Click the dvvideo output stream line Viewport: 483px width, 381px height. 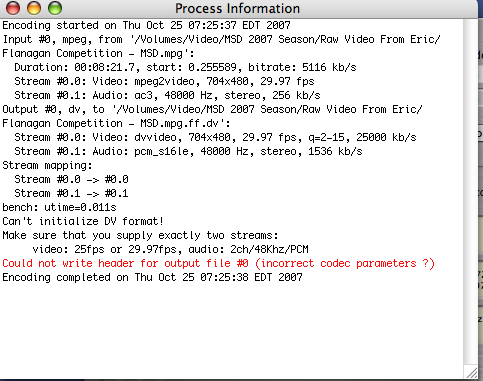215,137
